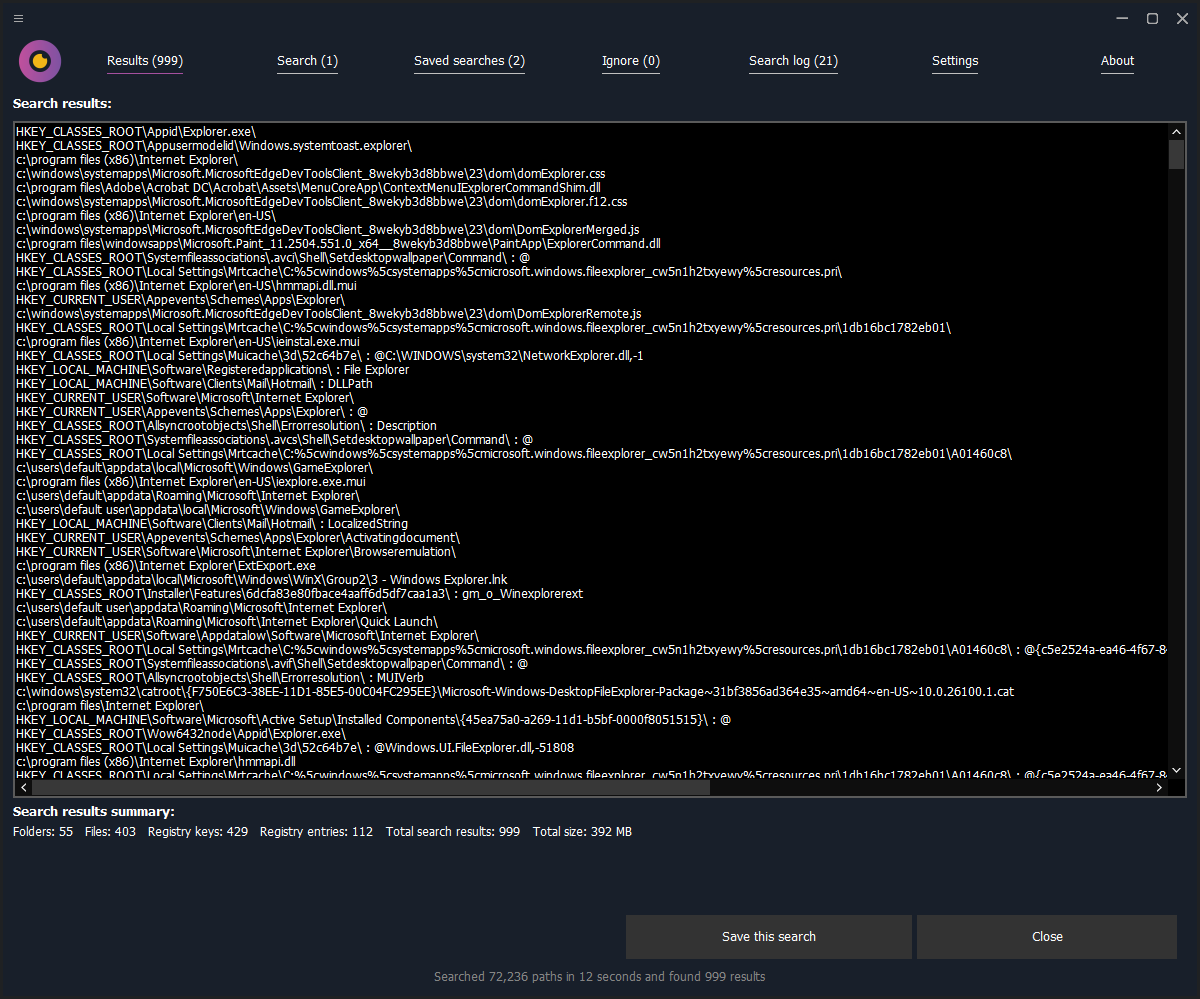Screen dimensions: 1200x999
Task: Minimize the window
Action: pos(1122,18)
